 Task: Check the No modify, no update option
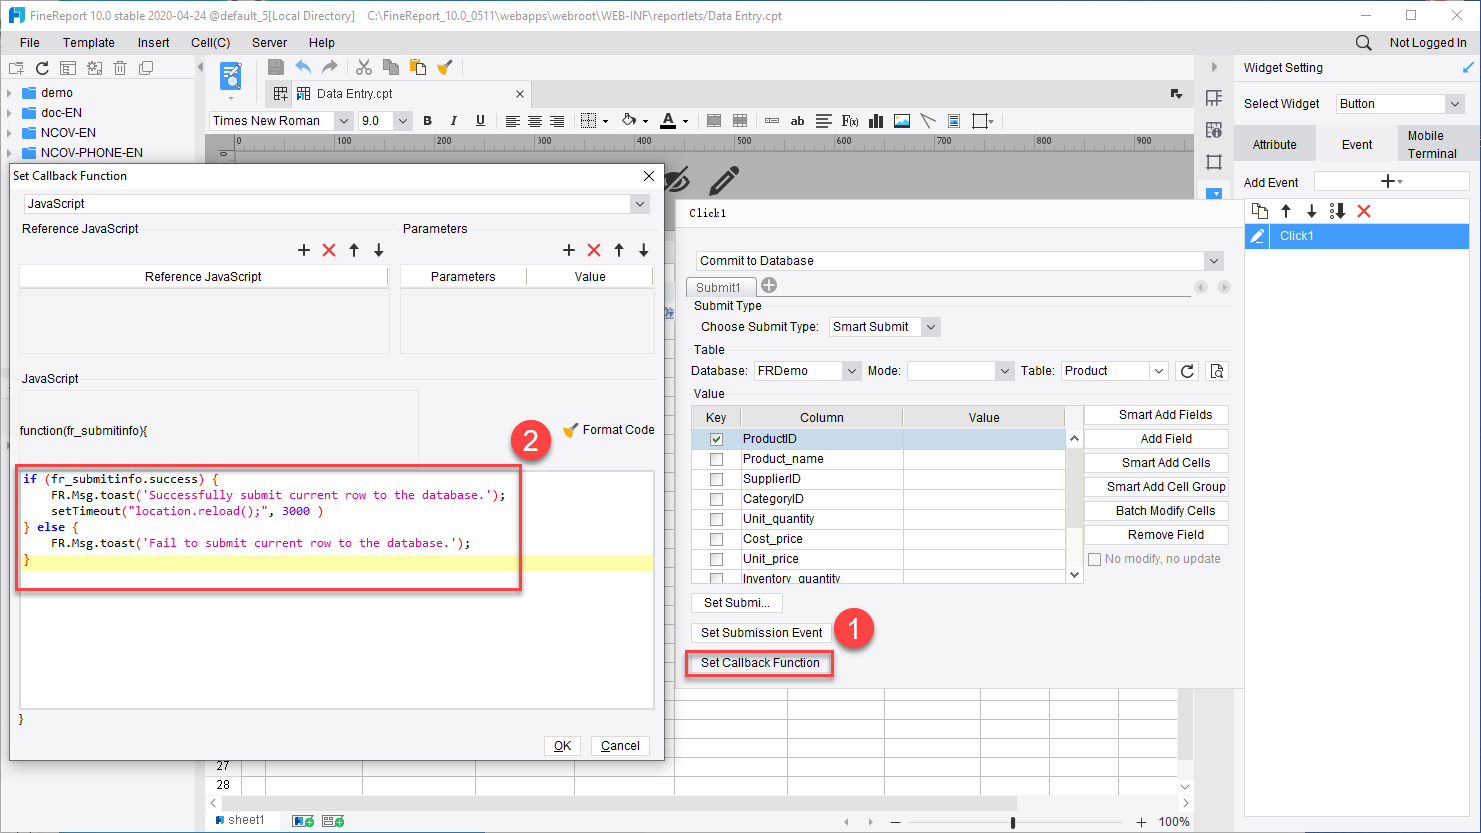click(x=1094, y=558)
